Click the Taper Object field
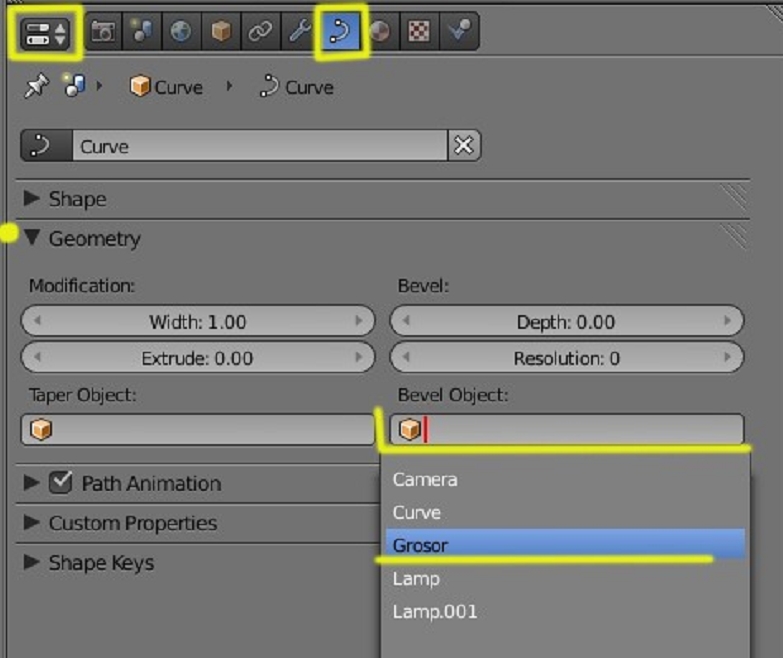This screenshot has width=783, height=658. point(197,430)
